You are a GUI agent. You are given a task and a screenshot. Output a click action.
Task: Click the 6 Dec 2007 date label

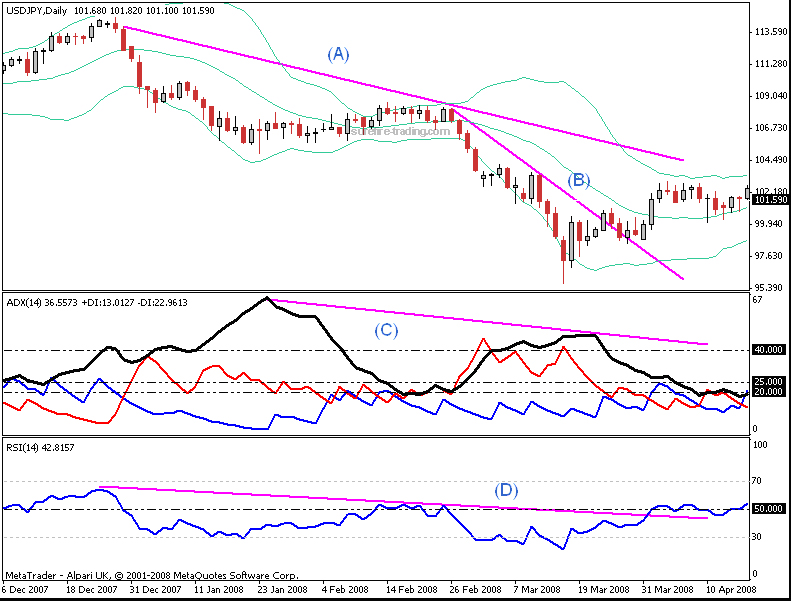pyautogui.click(x=26, y=589)
